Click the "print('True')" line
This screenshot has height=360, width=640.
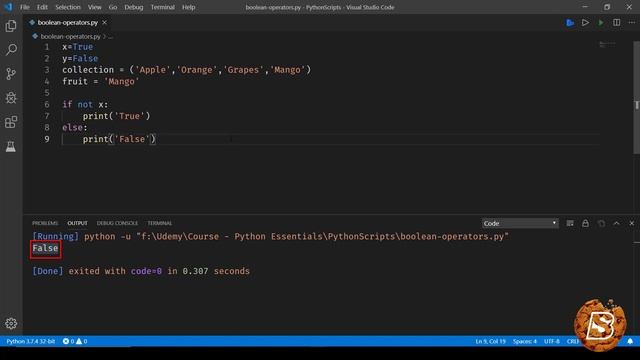pos(116,116)
